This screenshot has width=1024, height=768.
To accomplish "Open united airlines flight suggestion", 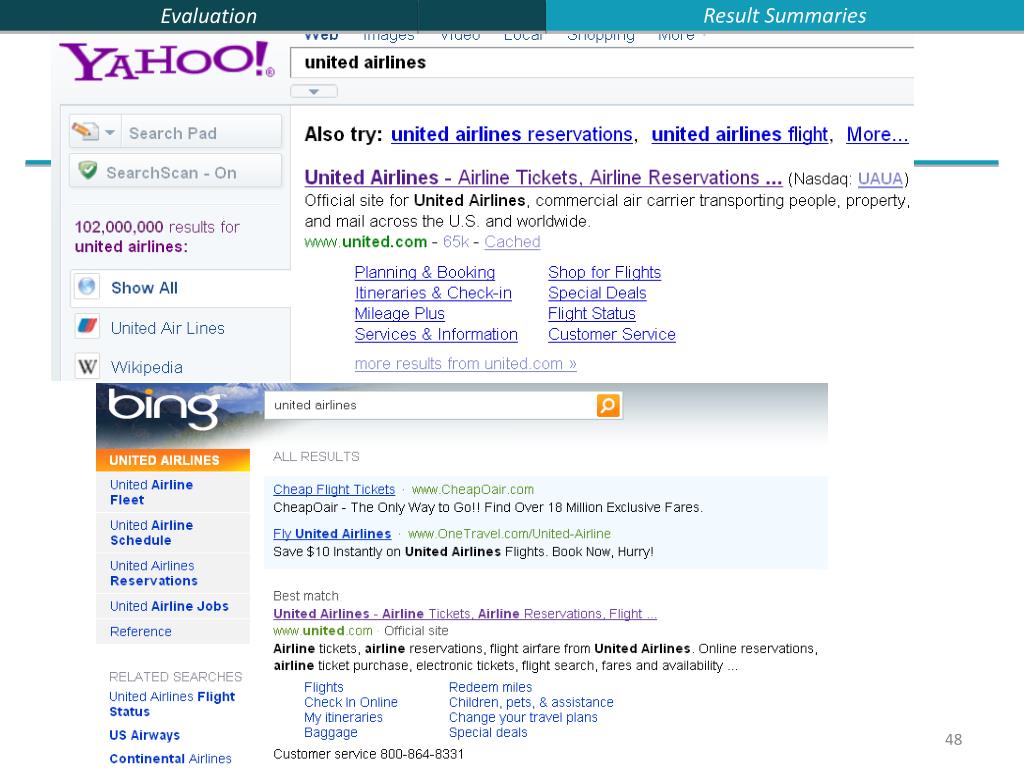I will coord(739,134).
